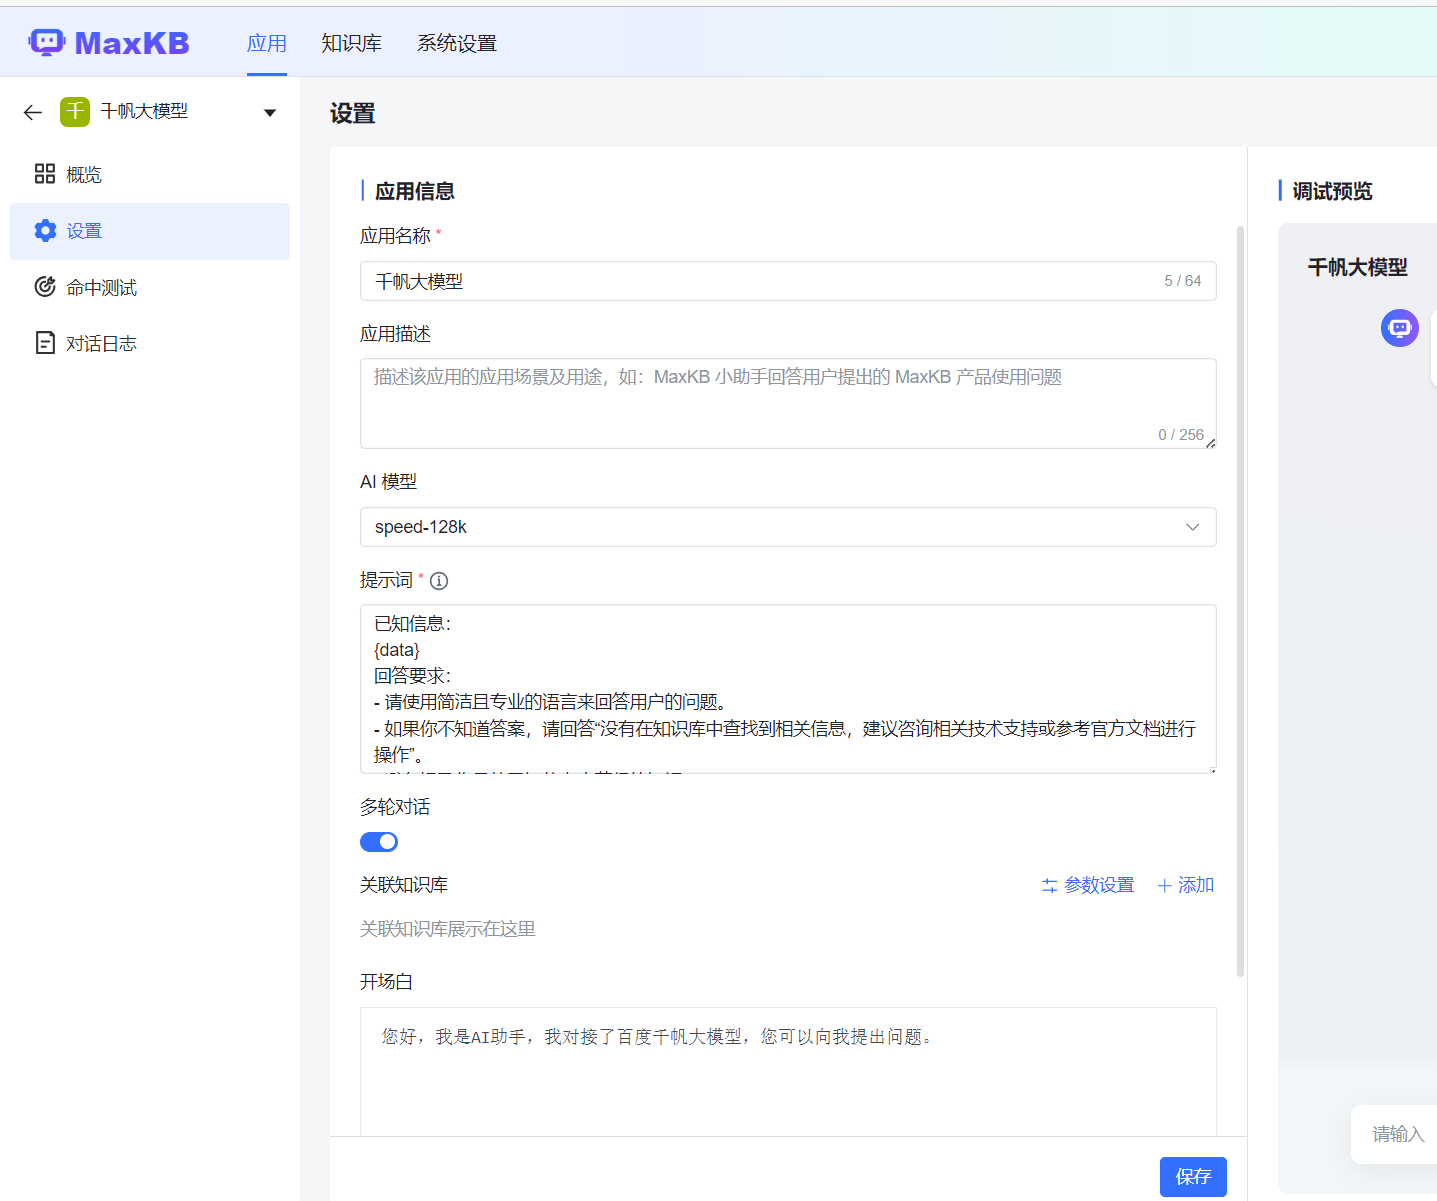Viewport: 1437px width, 1201px height.
Task: Switch to the 应用 top tab
Action: pyautogui.click(x=267, y=43)
